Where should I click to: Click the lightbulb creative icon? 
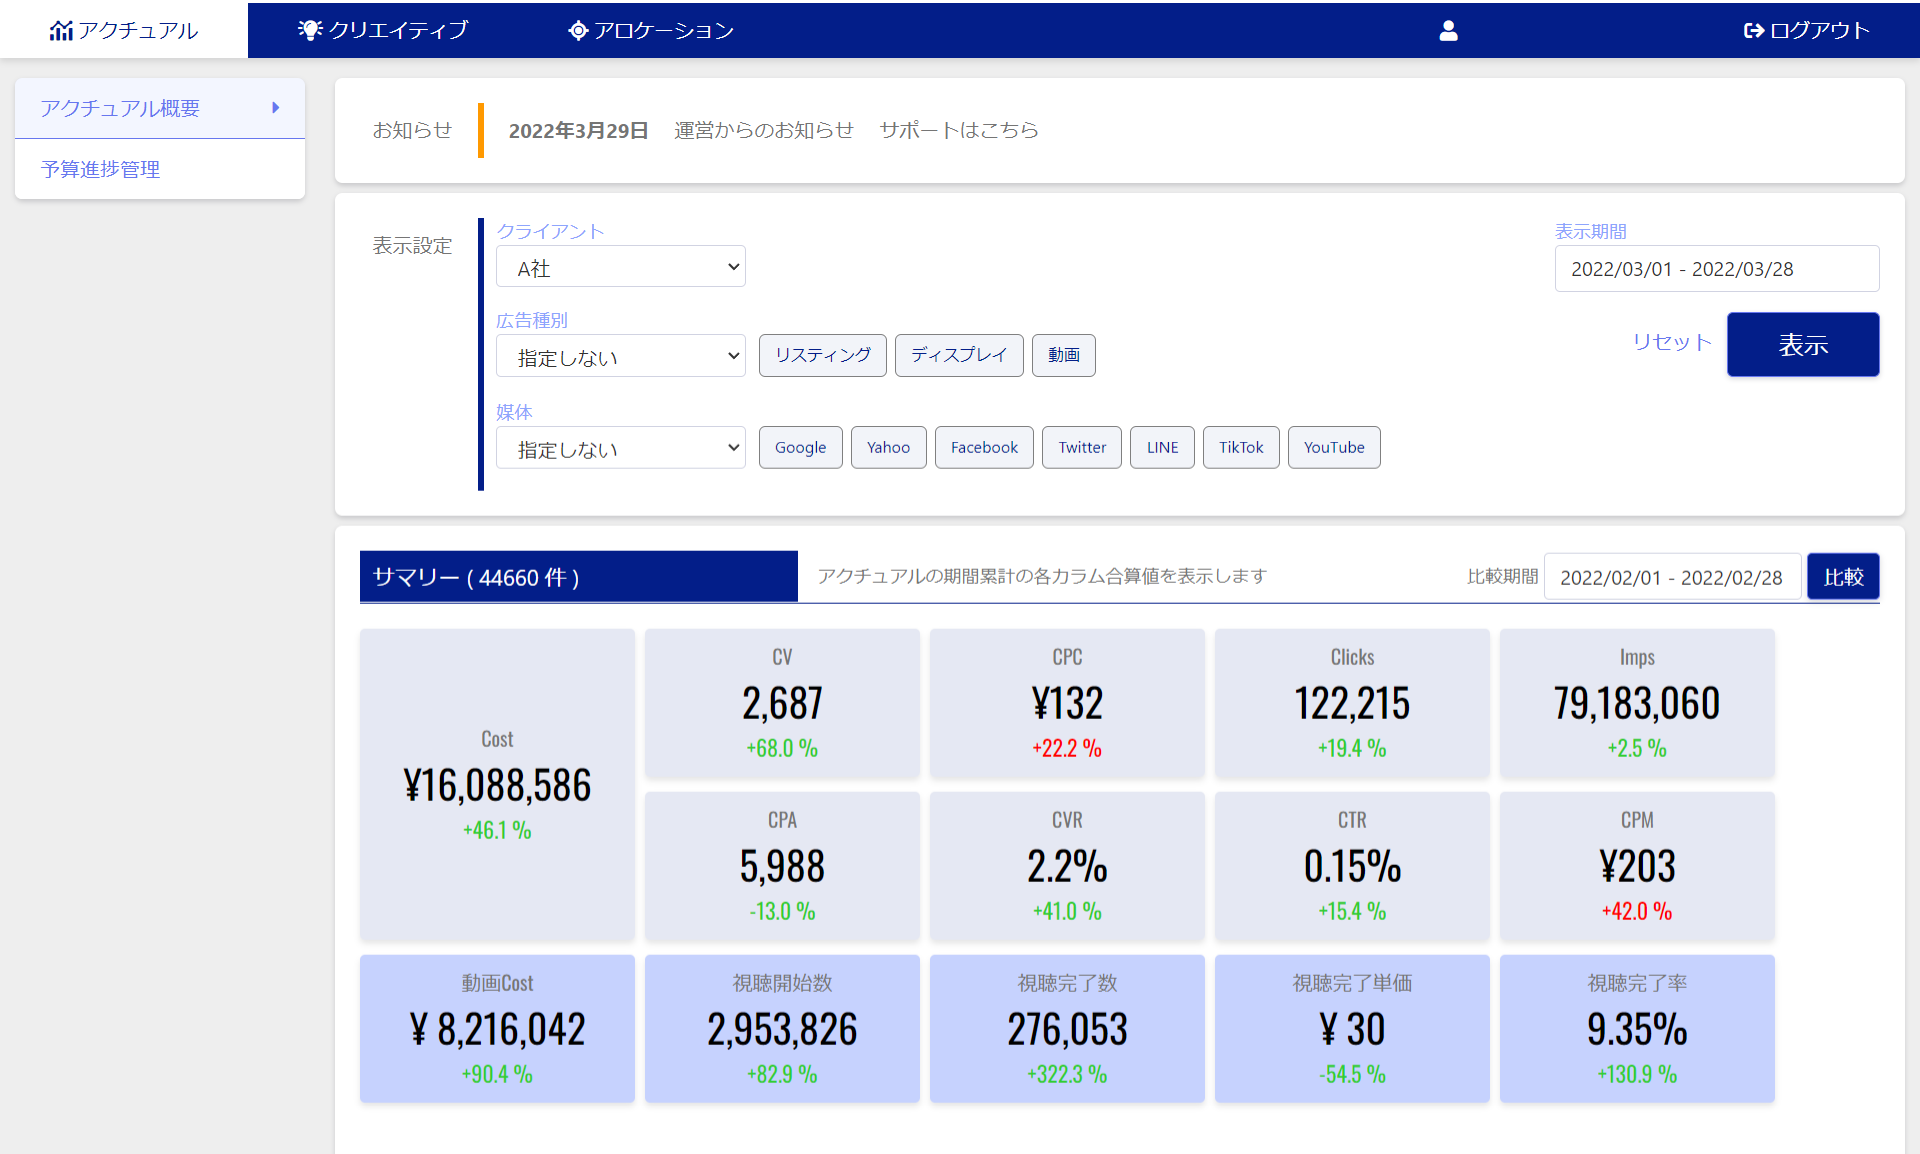pyautogui.click(x=310, y=30)
